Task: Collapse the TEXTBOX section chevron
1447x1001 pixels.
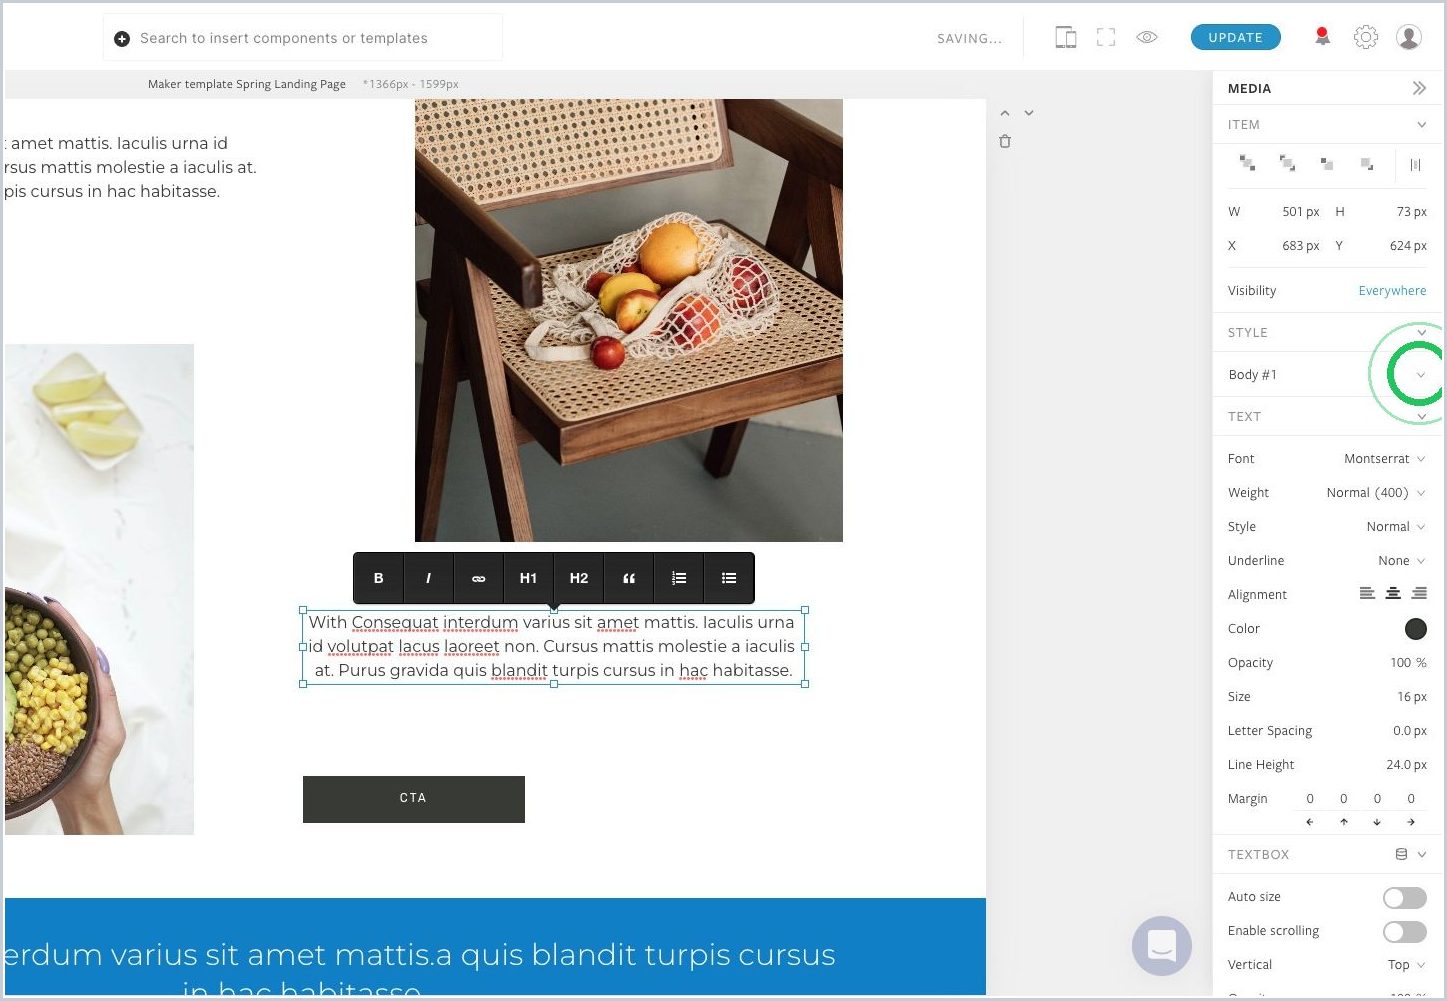Action: tap(1421, 855)
